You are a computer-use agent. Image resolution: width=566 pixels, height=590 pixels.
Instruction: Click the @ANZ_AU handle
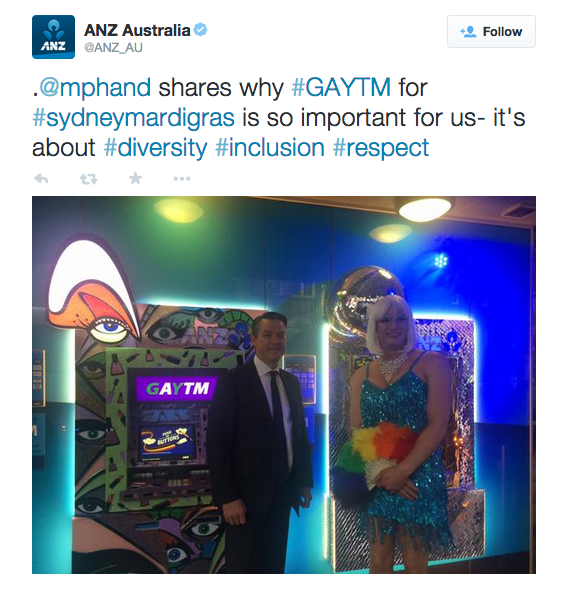[113, 48]
